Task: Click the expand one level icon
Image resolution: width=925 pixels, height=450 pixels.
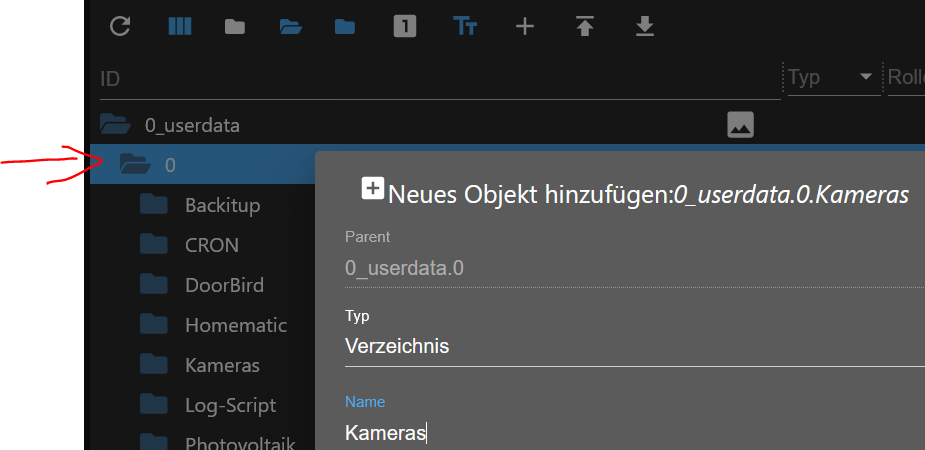Action: (x=405, y=27)
